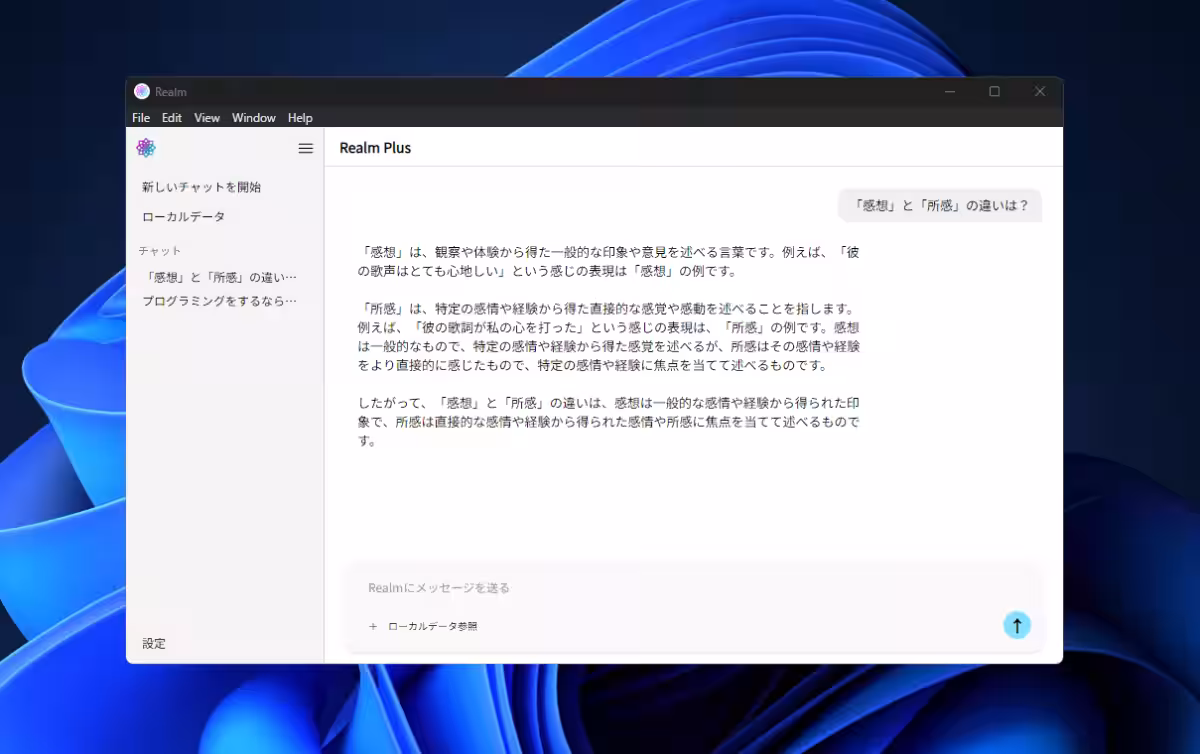Close the Realm window
The width and height of the screenshot is (1200, 754).
pos(1039,91)
